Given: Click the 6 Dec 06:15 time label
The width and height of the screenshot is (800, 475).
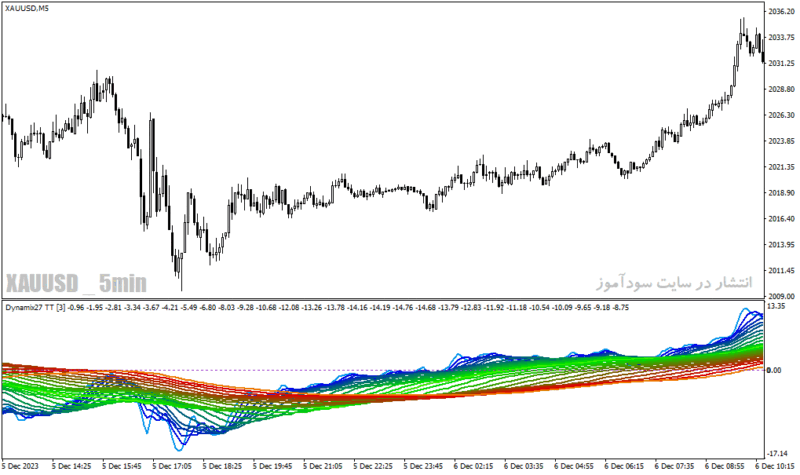Looking at the screenshot, I should pyautogui.click(x=624, y=466).
